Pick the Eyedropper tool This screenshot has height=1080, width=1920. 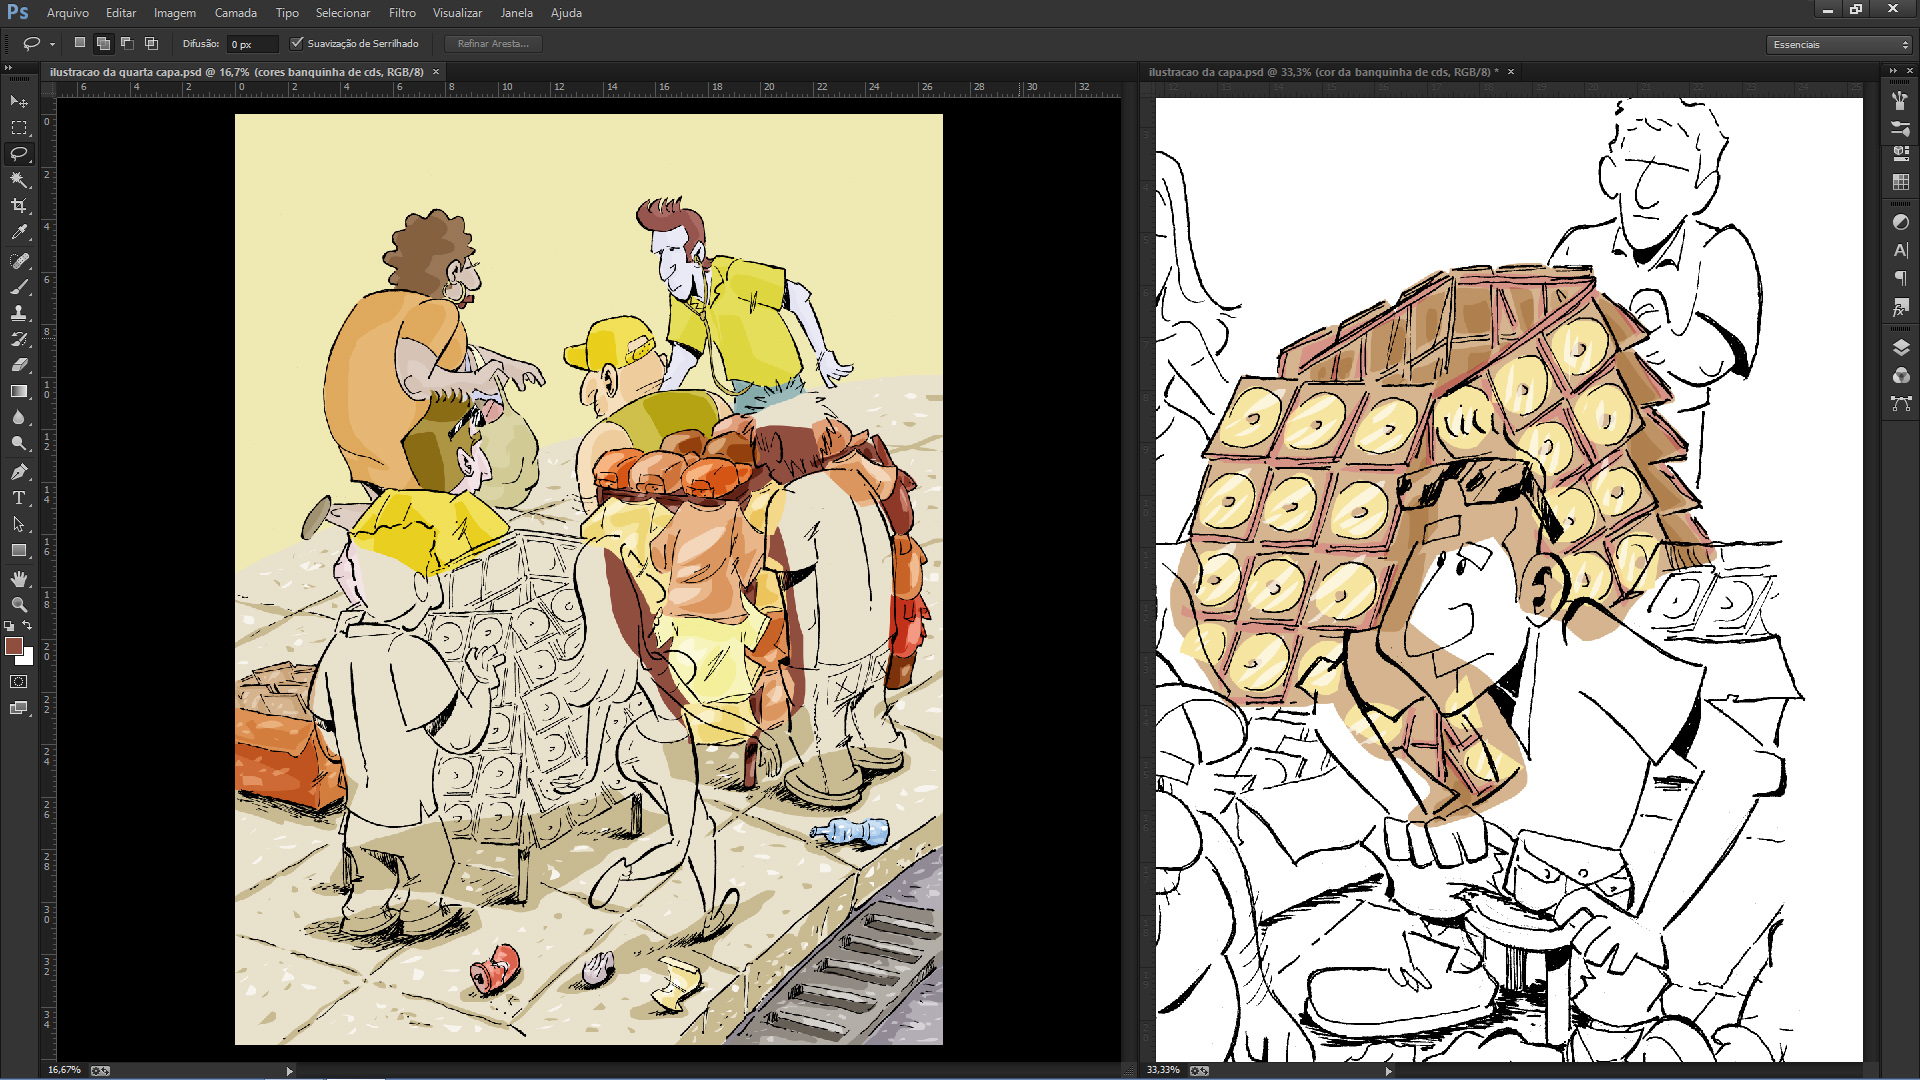pyautogui.click(x=19, y=232)
